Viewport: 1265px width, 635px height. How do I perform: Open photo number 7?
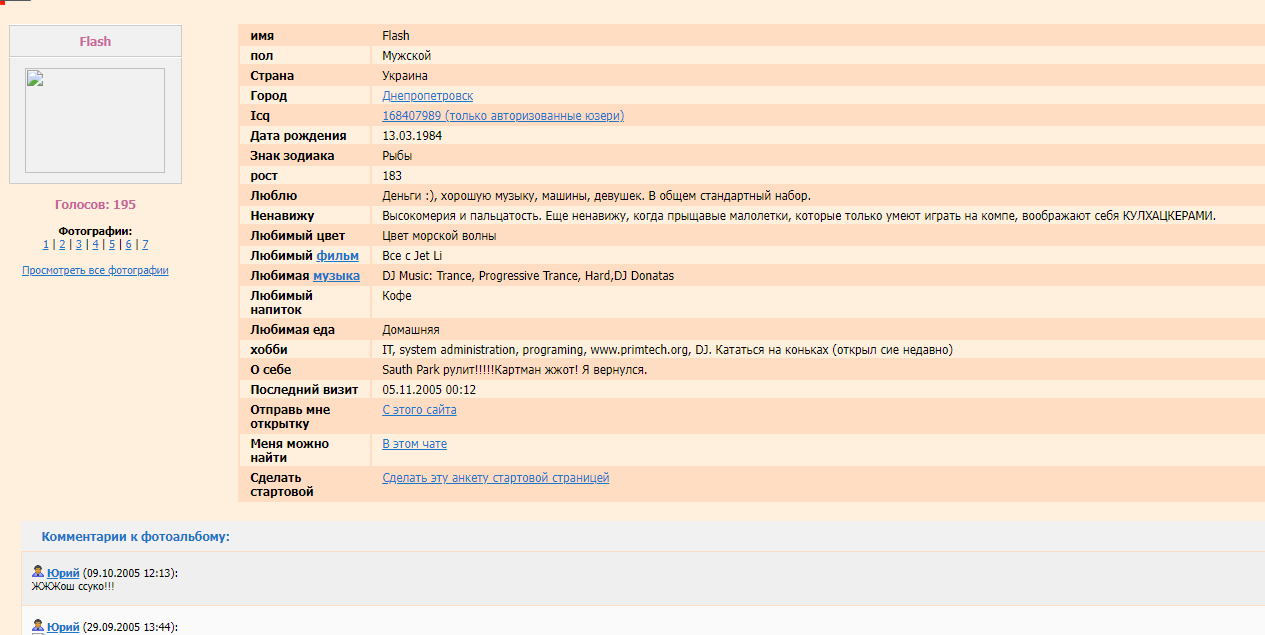click(145, 244)
